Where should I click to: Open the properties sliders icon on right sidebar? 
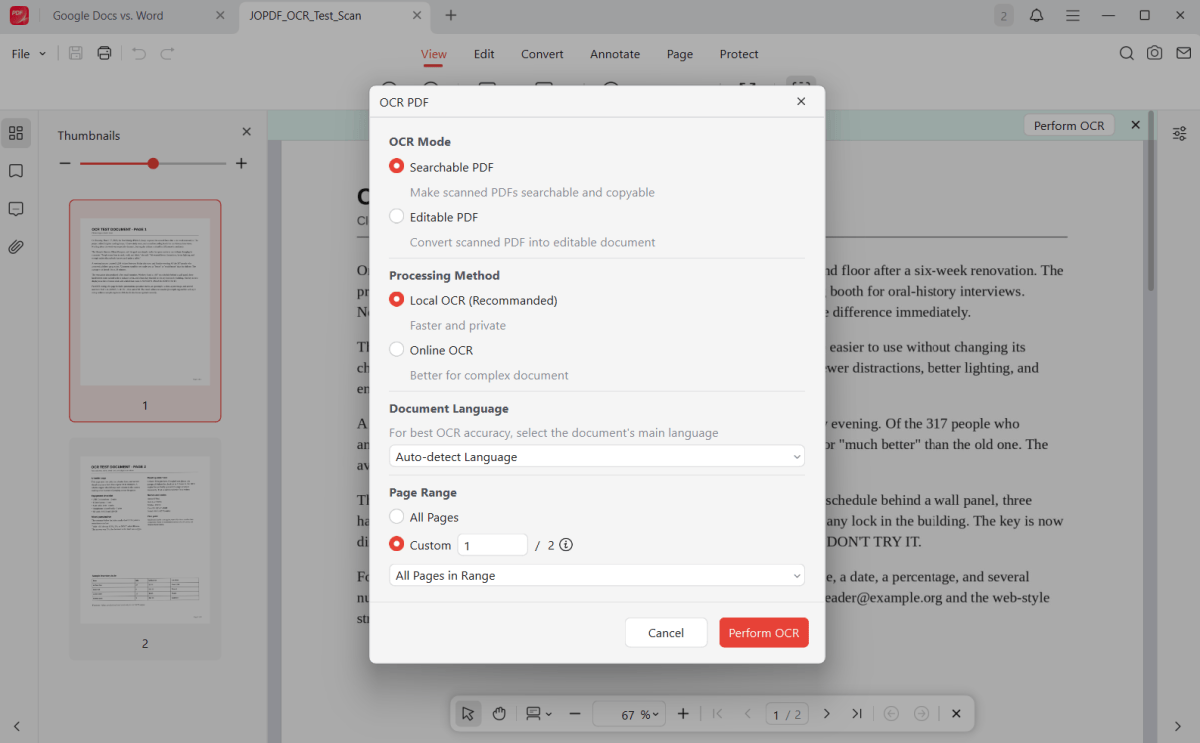(1180, 133)
